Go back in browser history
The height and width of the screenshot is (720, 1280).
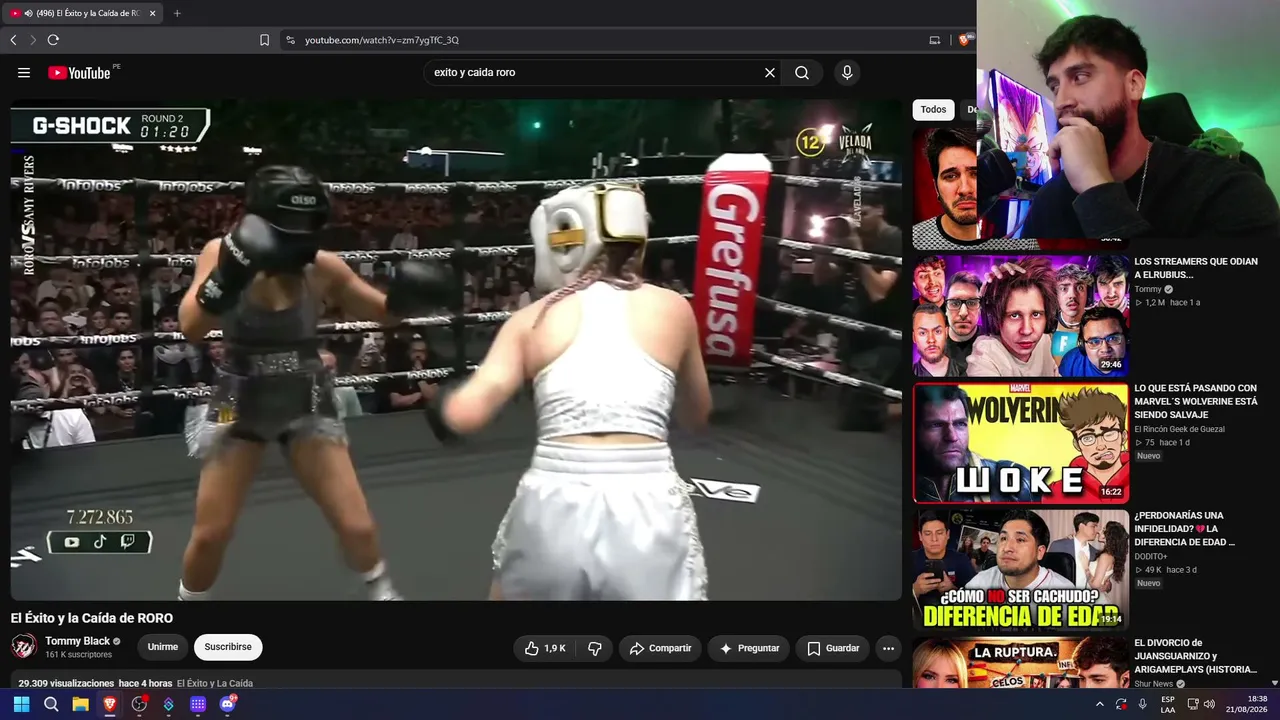tap(13, 40)
